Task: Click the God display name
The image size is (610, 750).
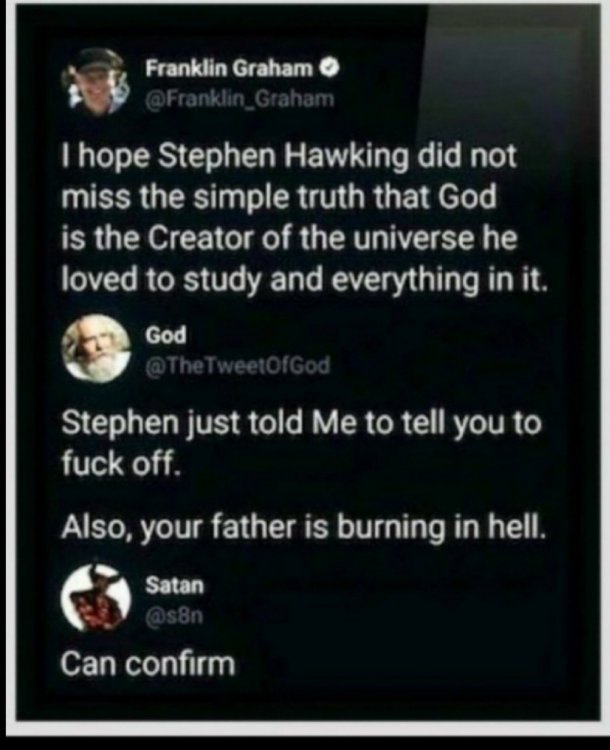Action: (166, 336)
